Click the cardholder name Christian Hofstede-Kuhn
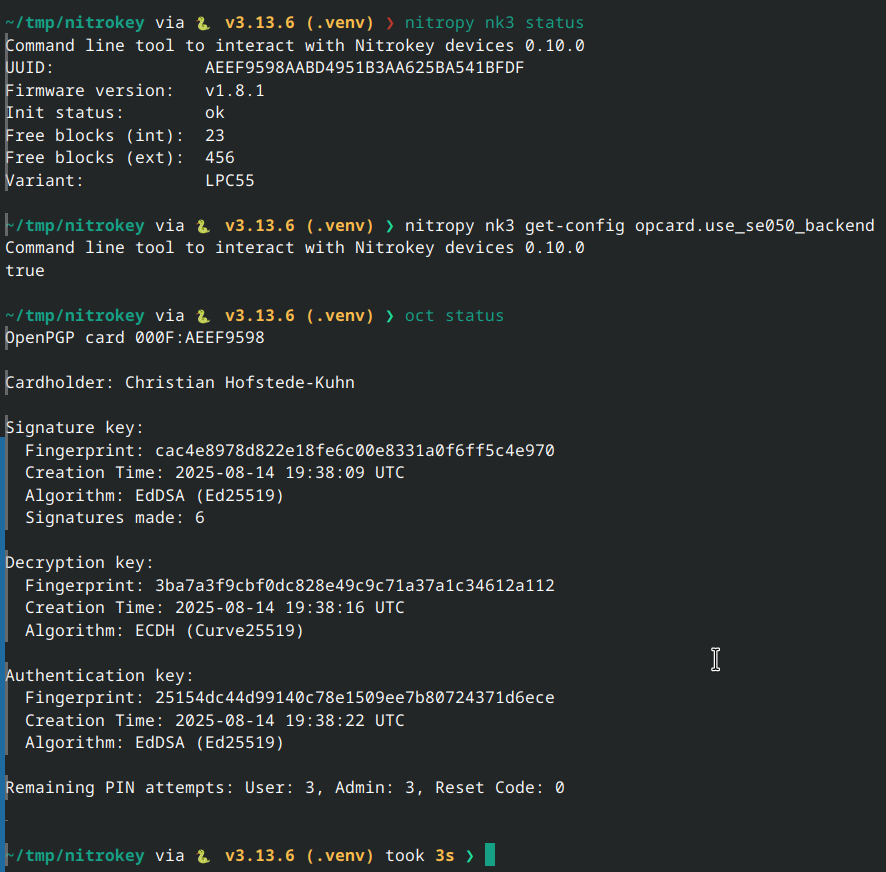 239,383
